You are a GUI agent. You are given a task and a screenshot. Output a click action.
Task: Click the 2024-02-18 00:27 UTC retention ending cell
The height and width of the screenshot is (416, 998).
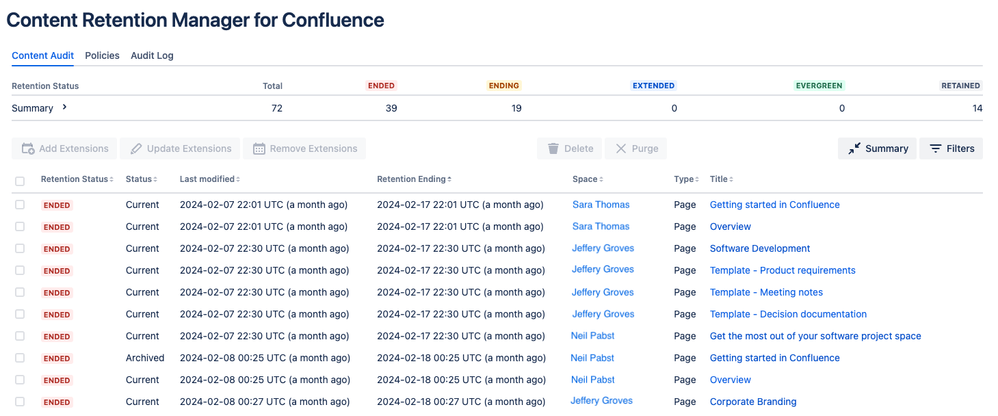461,402
